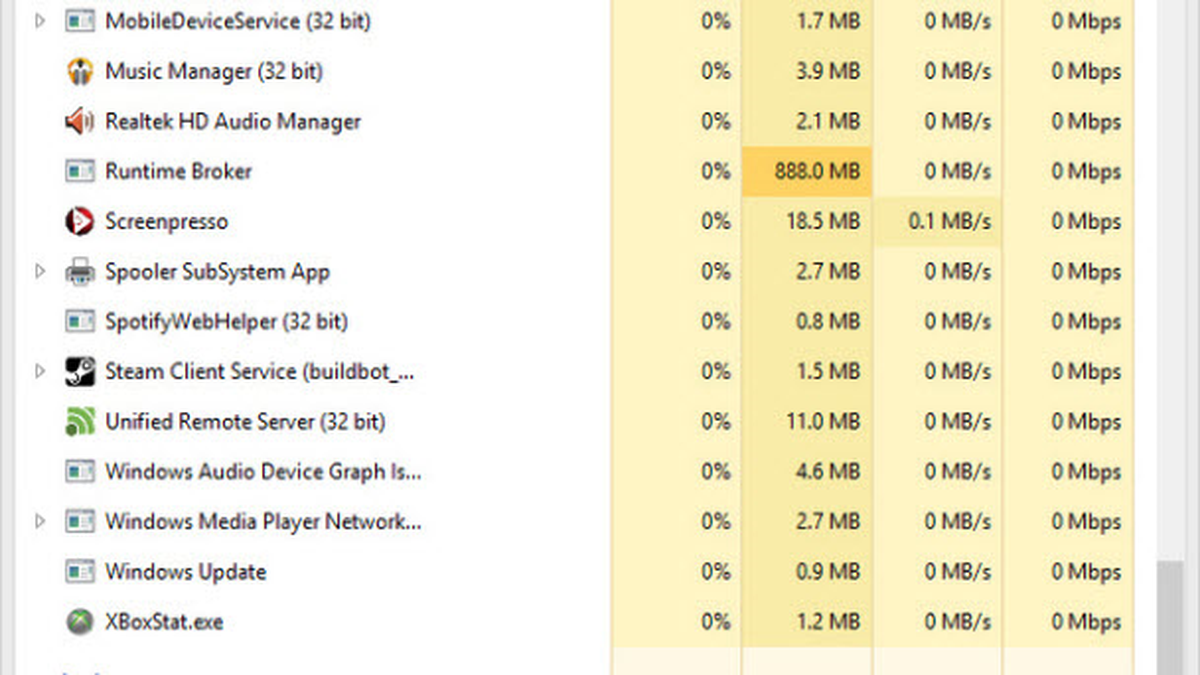Select Windows Media Player Network... name
This screenshot has height=675, width=1200.
263,521
